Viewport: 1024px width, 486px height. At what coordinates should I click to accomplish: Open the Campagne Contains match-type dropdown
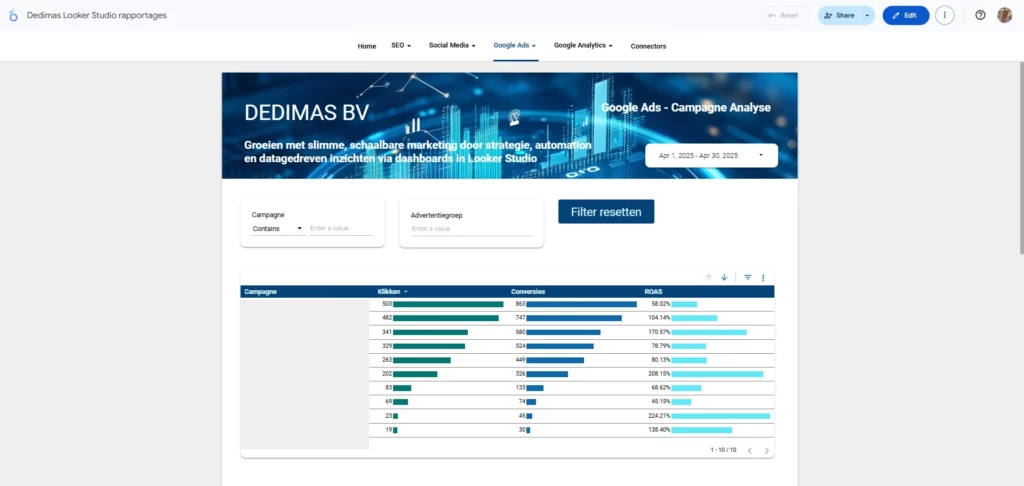(x=278, y=229)
